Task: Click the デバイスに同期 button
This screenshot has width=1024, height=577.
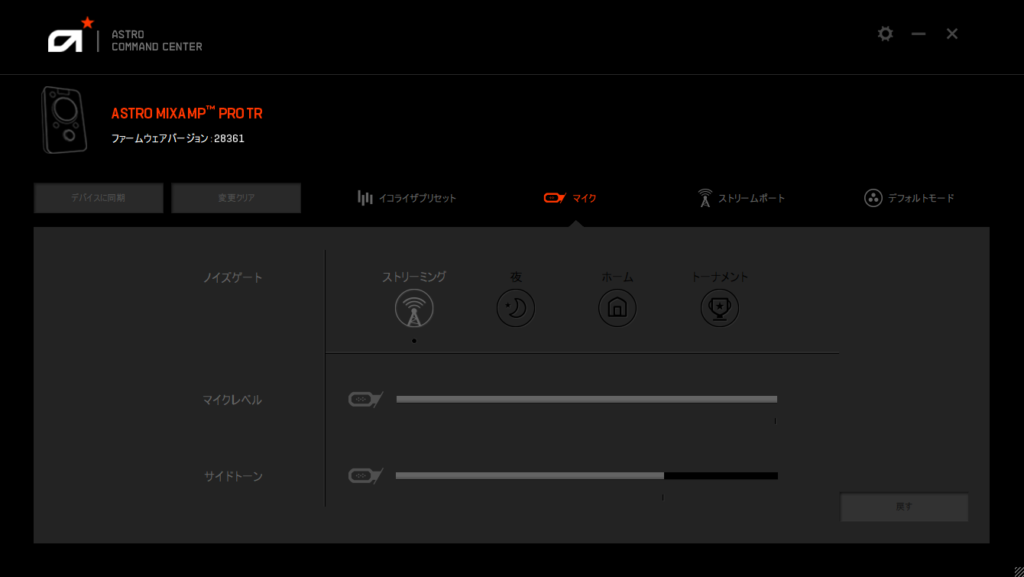Action: [x=99, y=198]
